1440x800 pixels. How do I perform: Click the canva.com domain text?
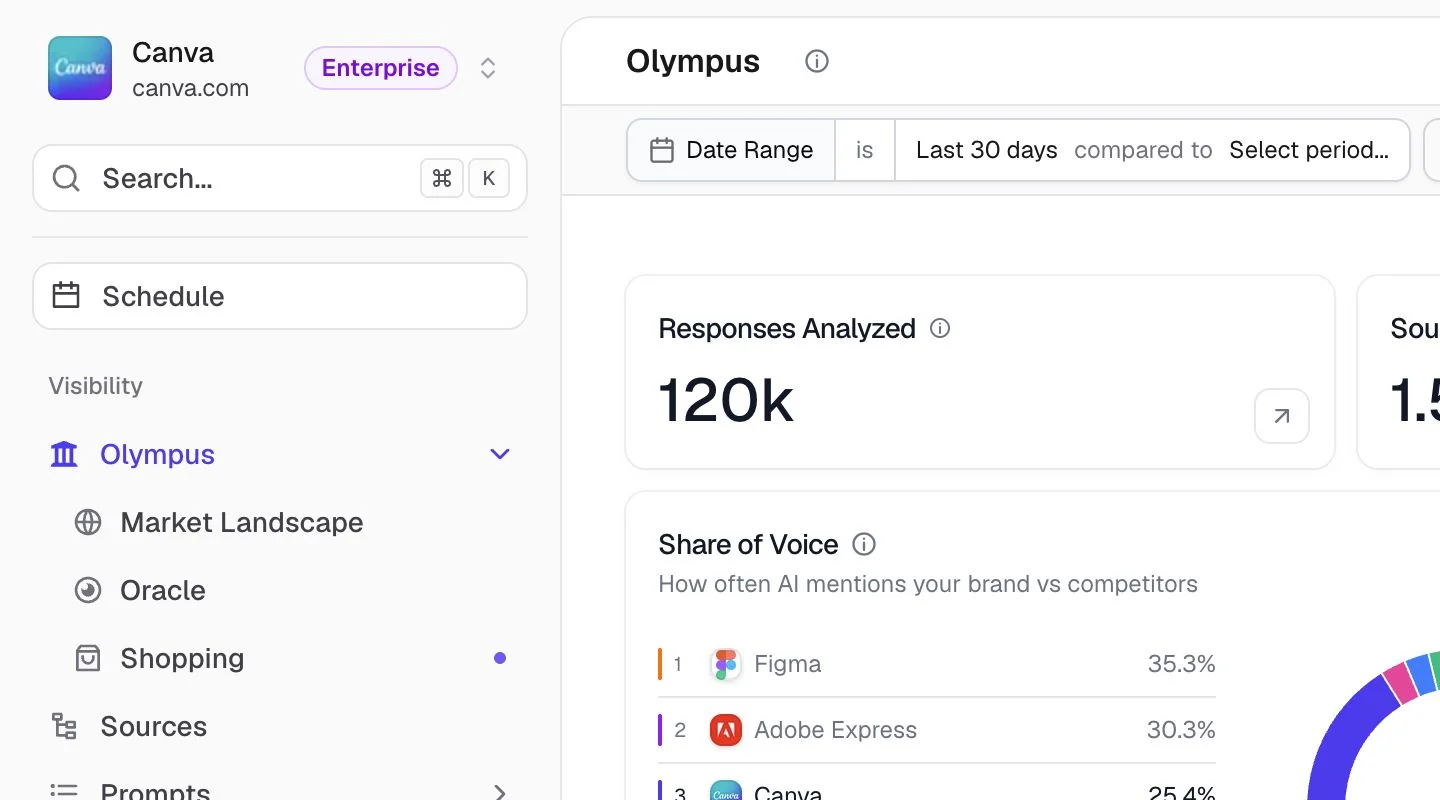(x=190, y=88)
